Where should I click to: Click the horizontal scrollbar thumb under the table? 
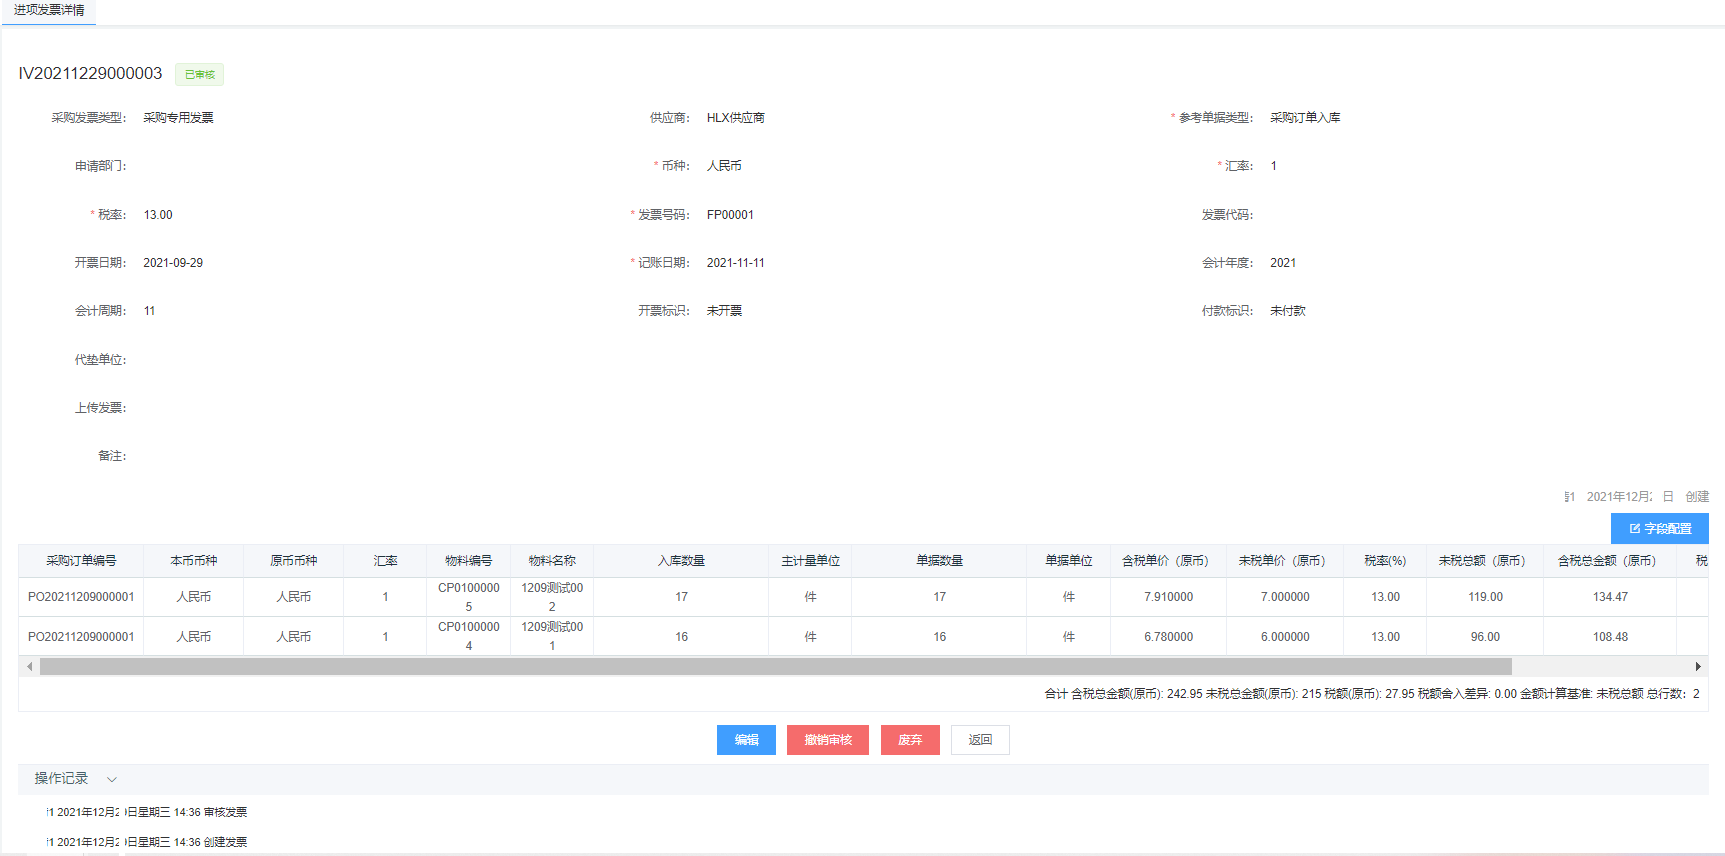(775, 667)
